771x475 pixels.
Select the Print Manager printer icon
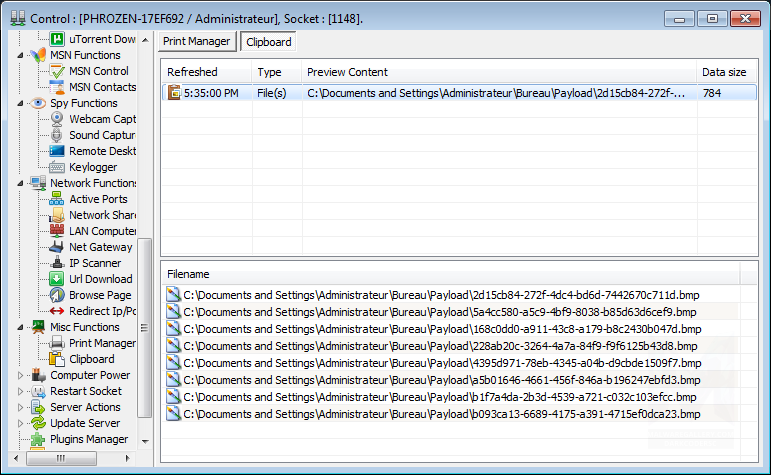point(57,343)
